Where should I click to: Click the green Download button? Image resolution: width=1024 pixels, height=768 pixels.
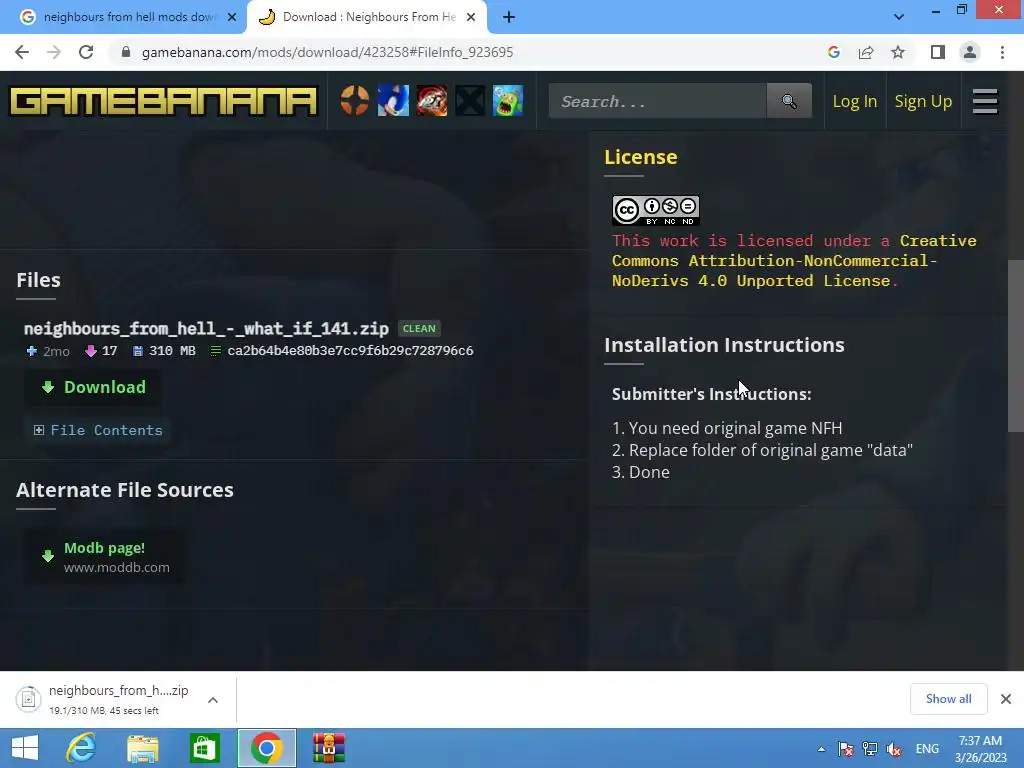[x=93, y=387]
